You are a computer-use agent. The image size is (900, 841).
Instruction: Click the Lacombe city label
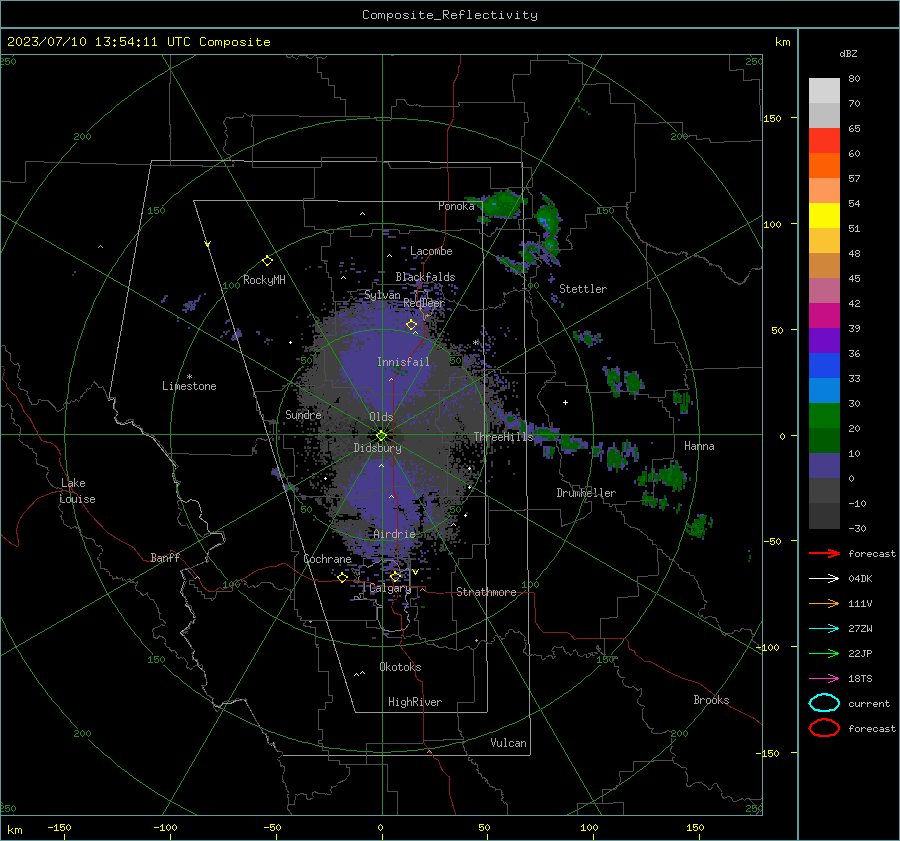tap(431, 251)
